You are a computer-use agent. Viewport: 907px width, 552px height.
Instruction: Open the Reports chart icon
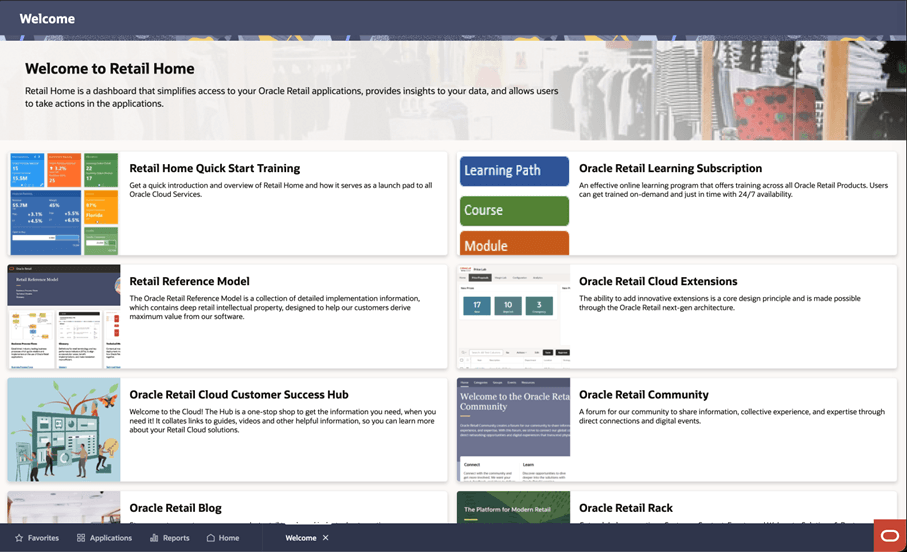tap(154, 538)
